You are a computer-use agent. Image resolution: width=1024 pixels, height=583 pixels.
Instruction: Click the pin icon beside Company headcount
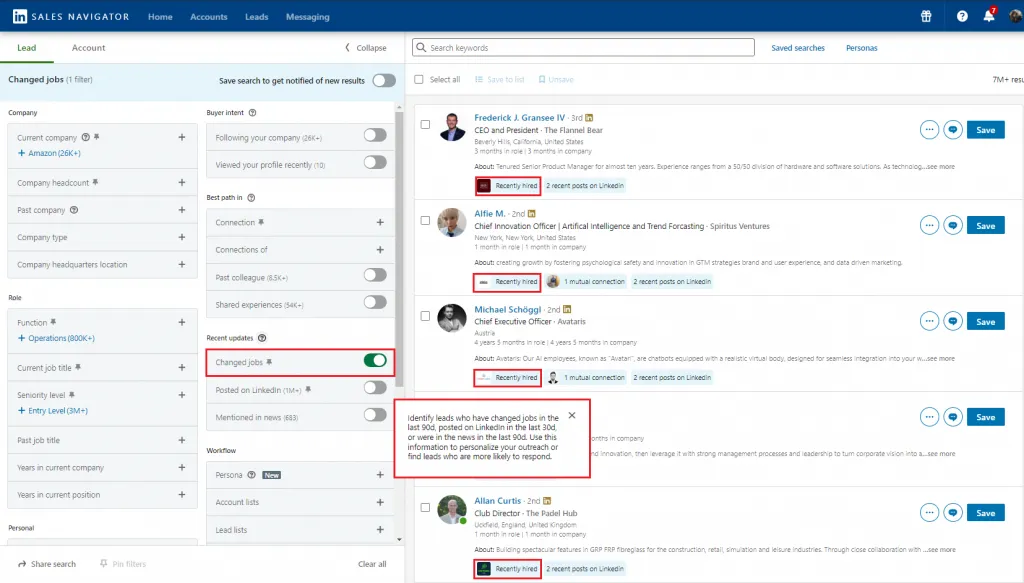[x=95, y=182]
